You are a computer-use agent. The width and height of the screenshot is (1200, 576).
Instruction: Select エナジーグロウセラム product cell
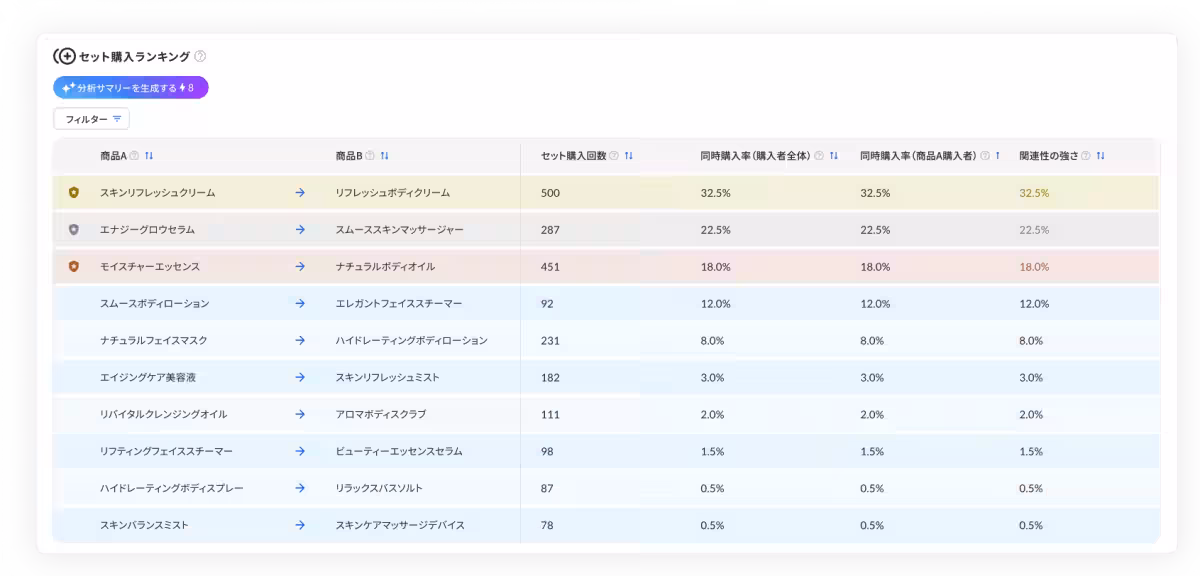click(147, 229)
